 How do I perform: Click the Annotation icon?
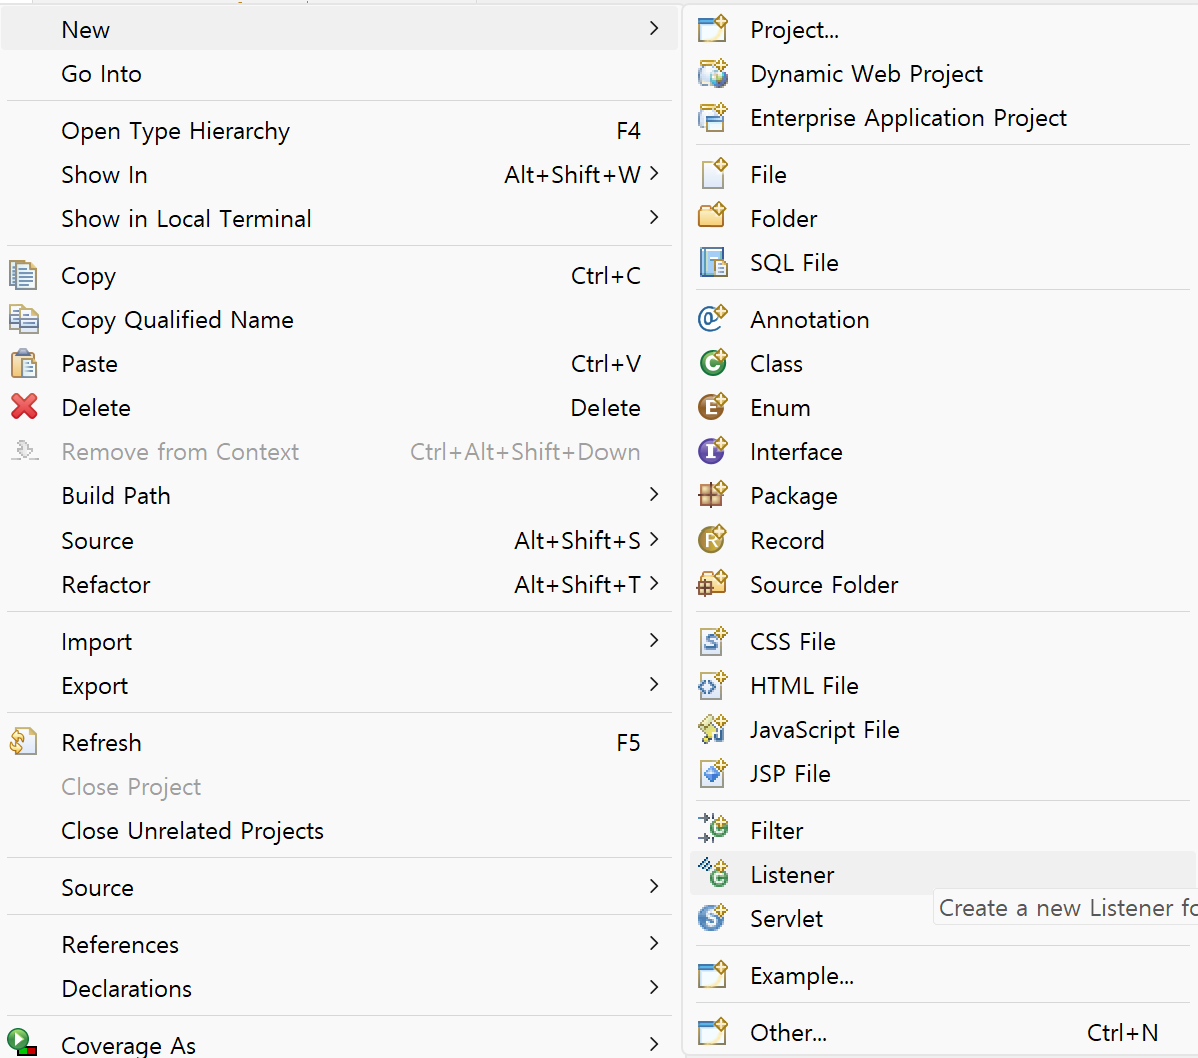pos(713,319)
